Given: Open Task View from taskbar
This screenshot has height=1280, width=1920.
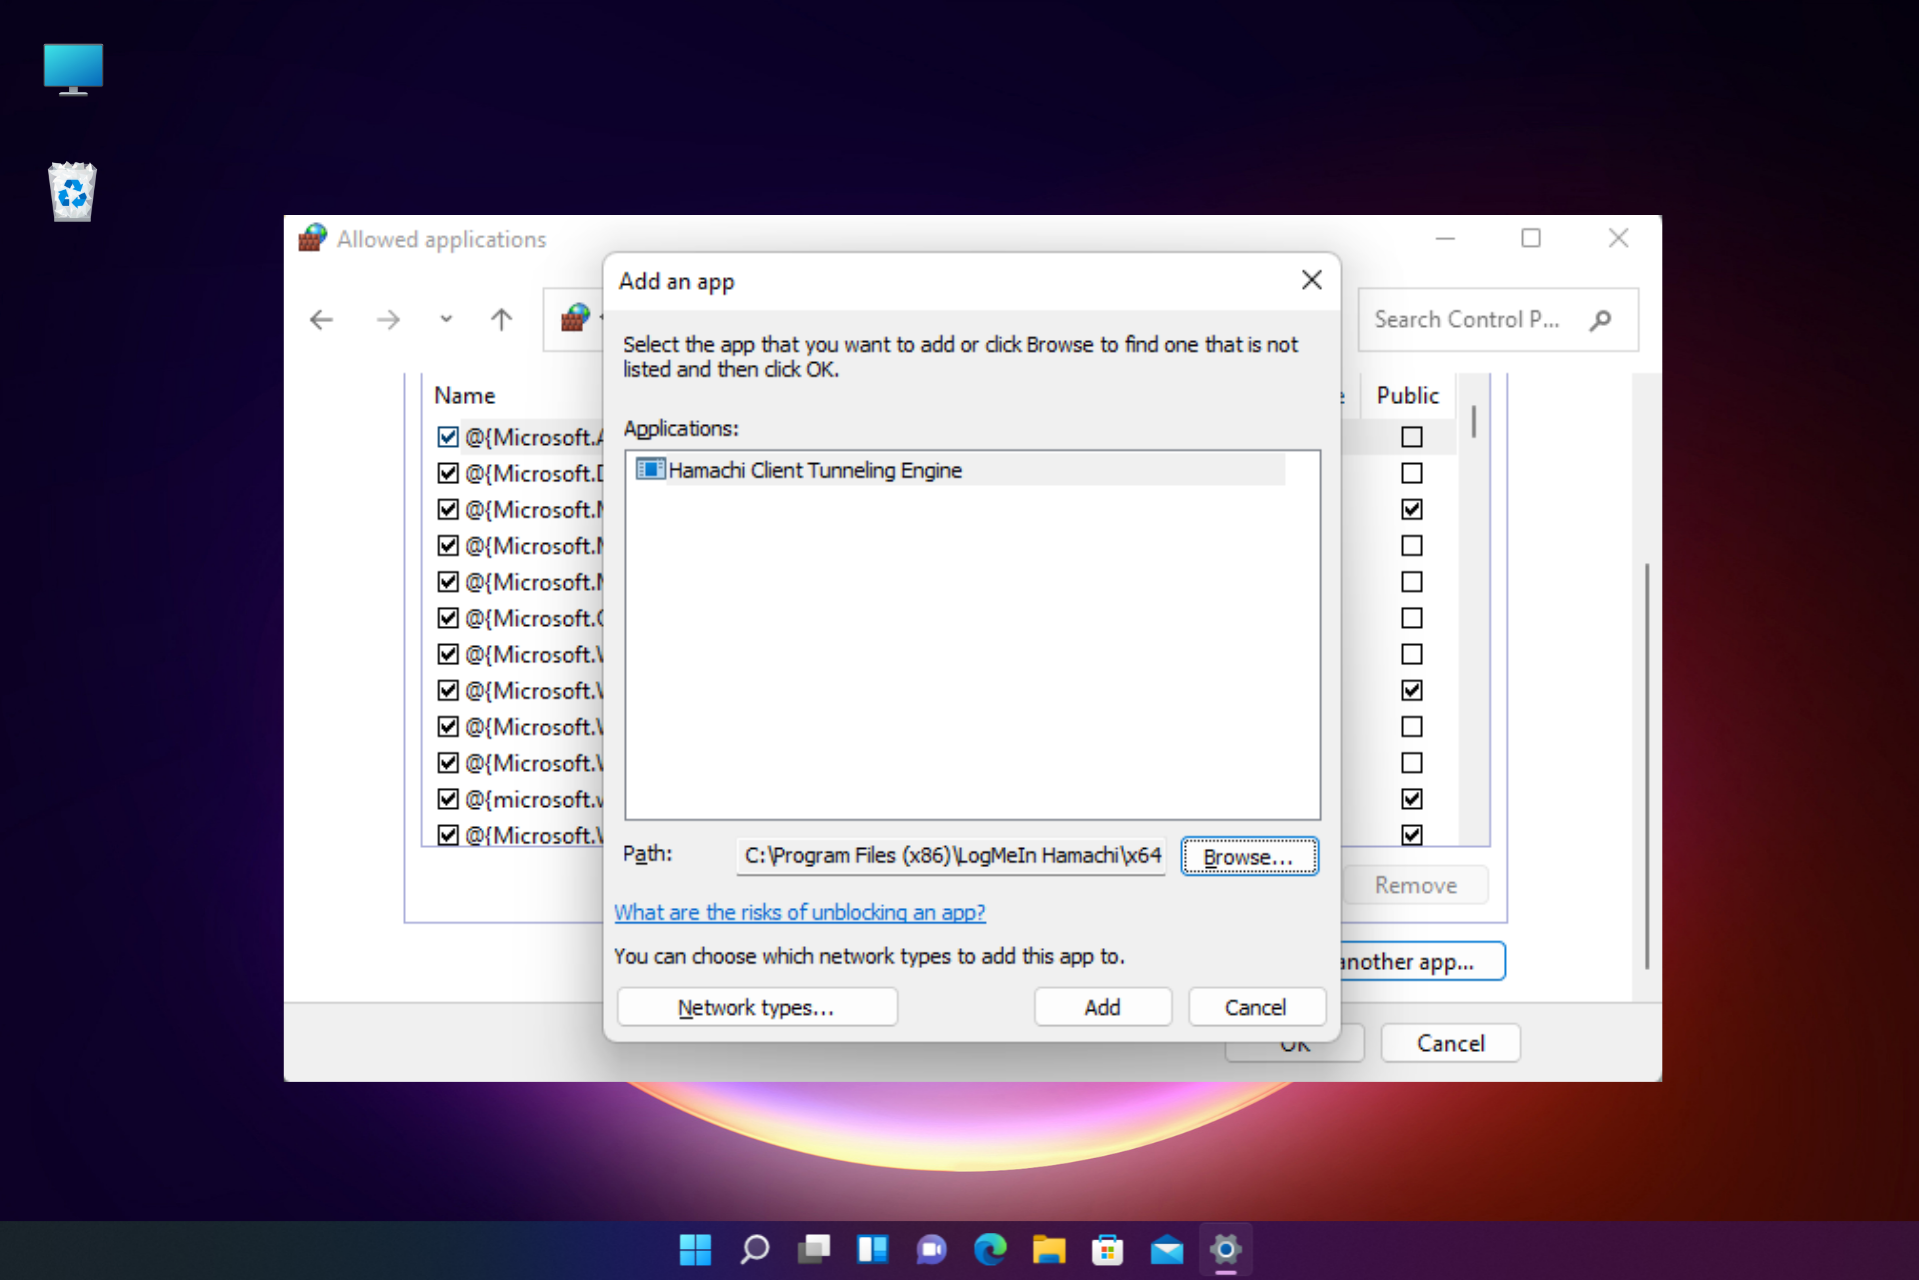Looking at the screenshot, I should click(813, 1249).
